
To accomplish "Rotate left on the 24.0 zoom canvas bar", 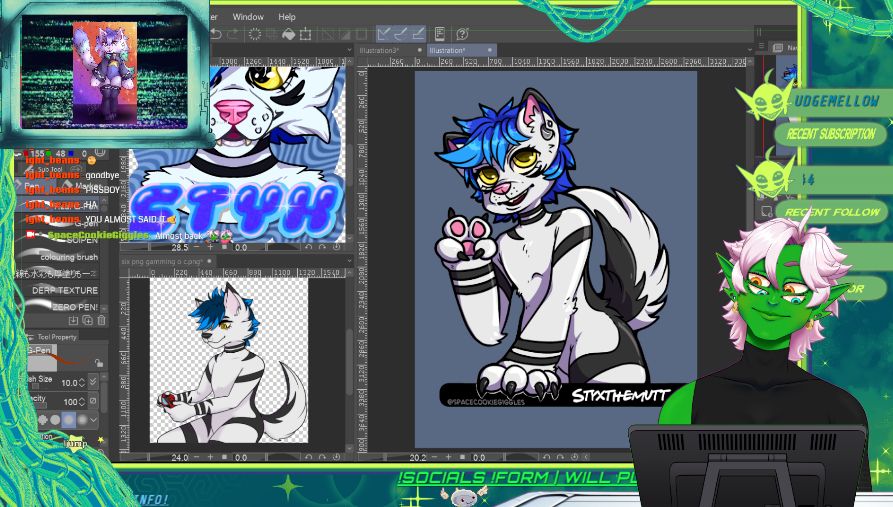I will pyautogui.click(x=309, y=457).
